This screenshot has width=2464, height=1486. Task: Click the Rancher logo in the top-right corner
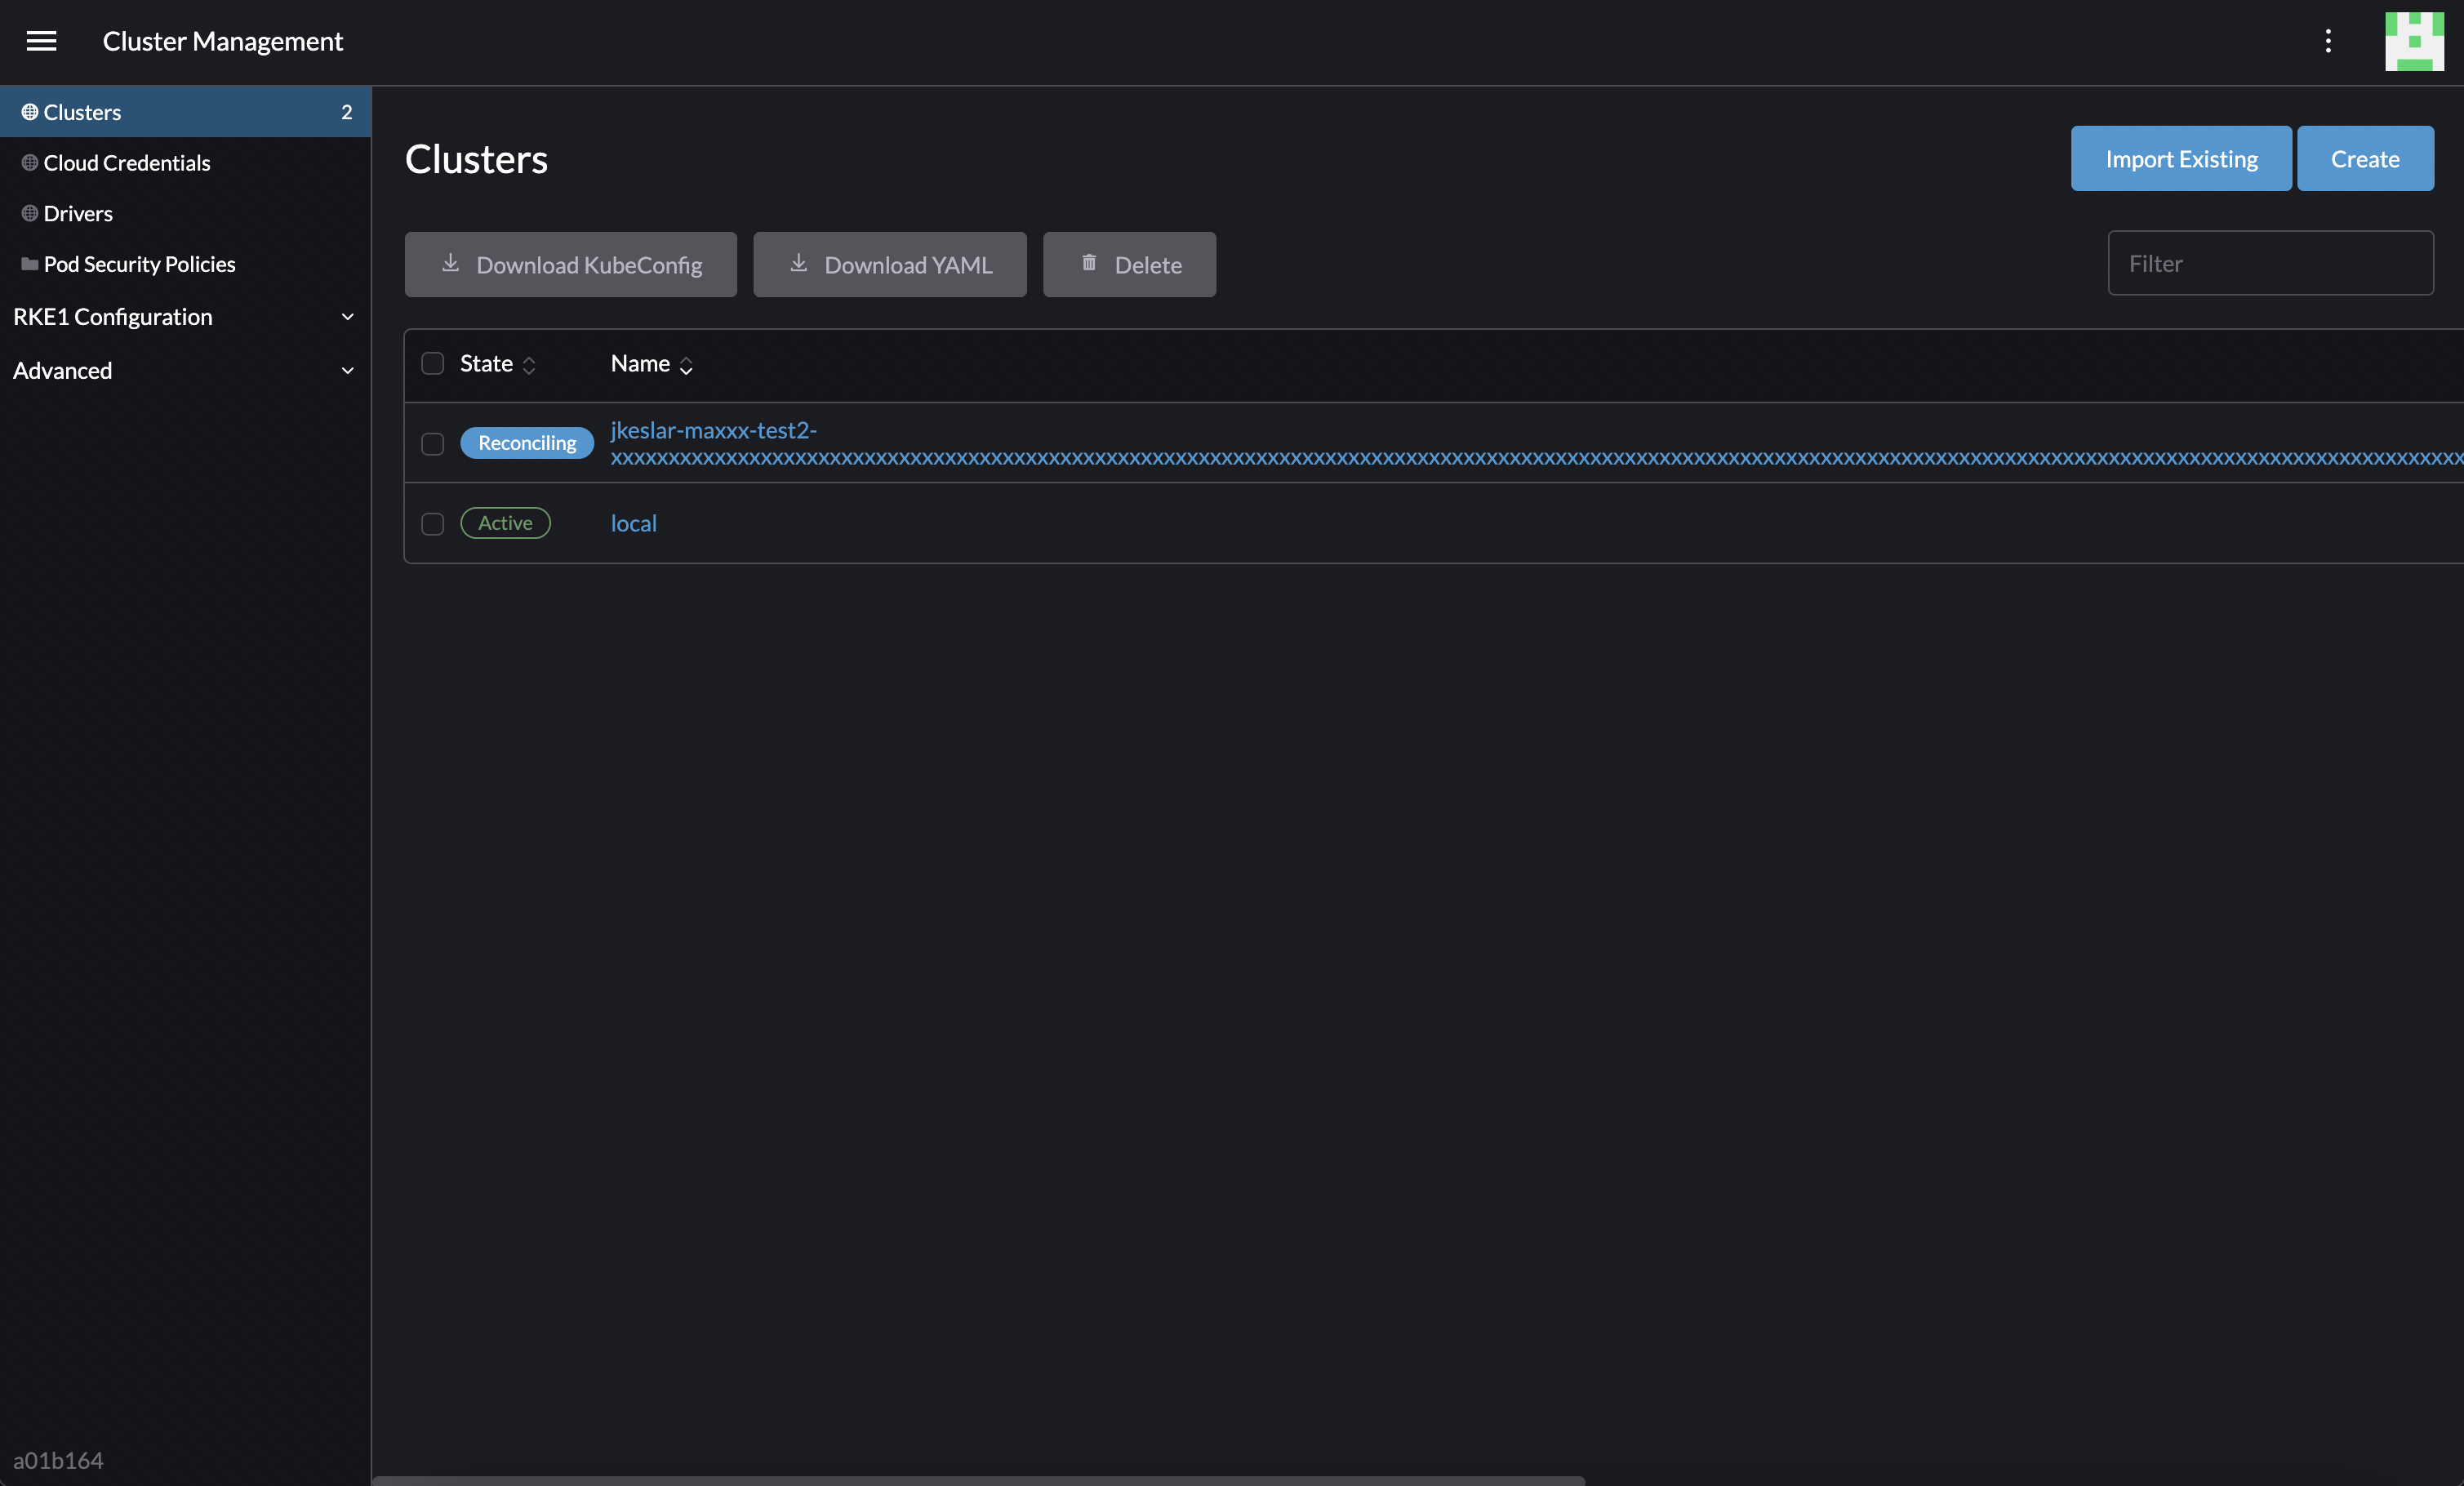[2414, 41]
